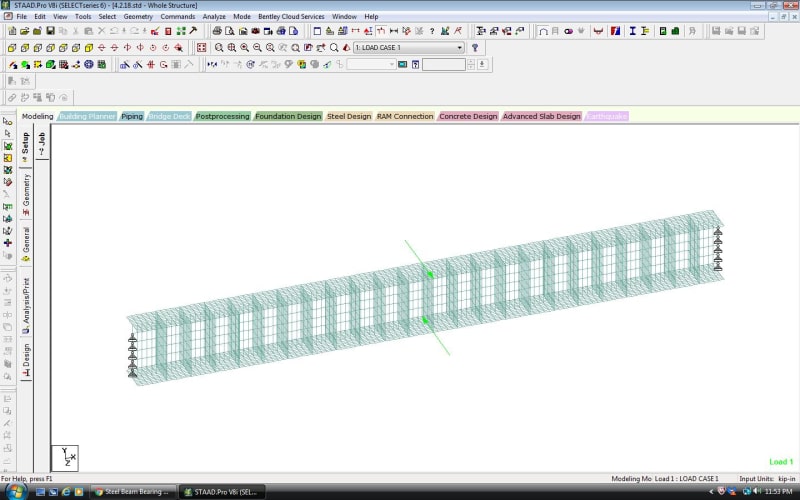Click the STAAD.Pro V8i taskbar button
Viewport: 800px width, 500px height.
tap(223, 492)
